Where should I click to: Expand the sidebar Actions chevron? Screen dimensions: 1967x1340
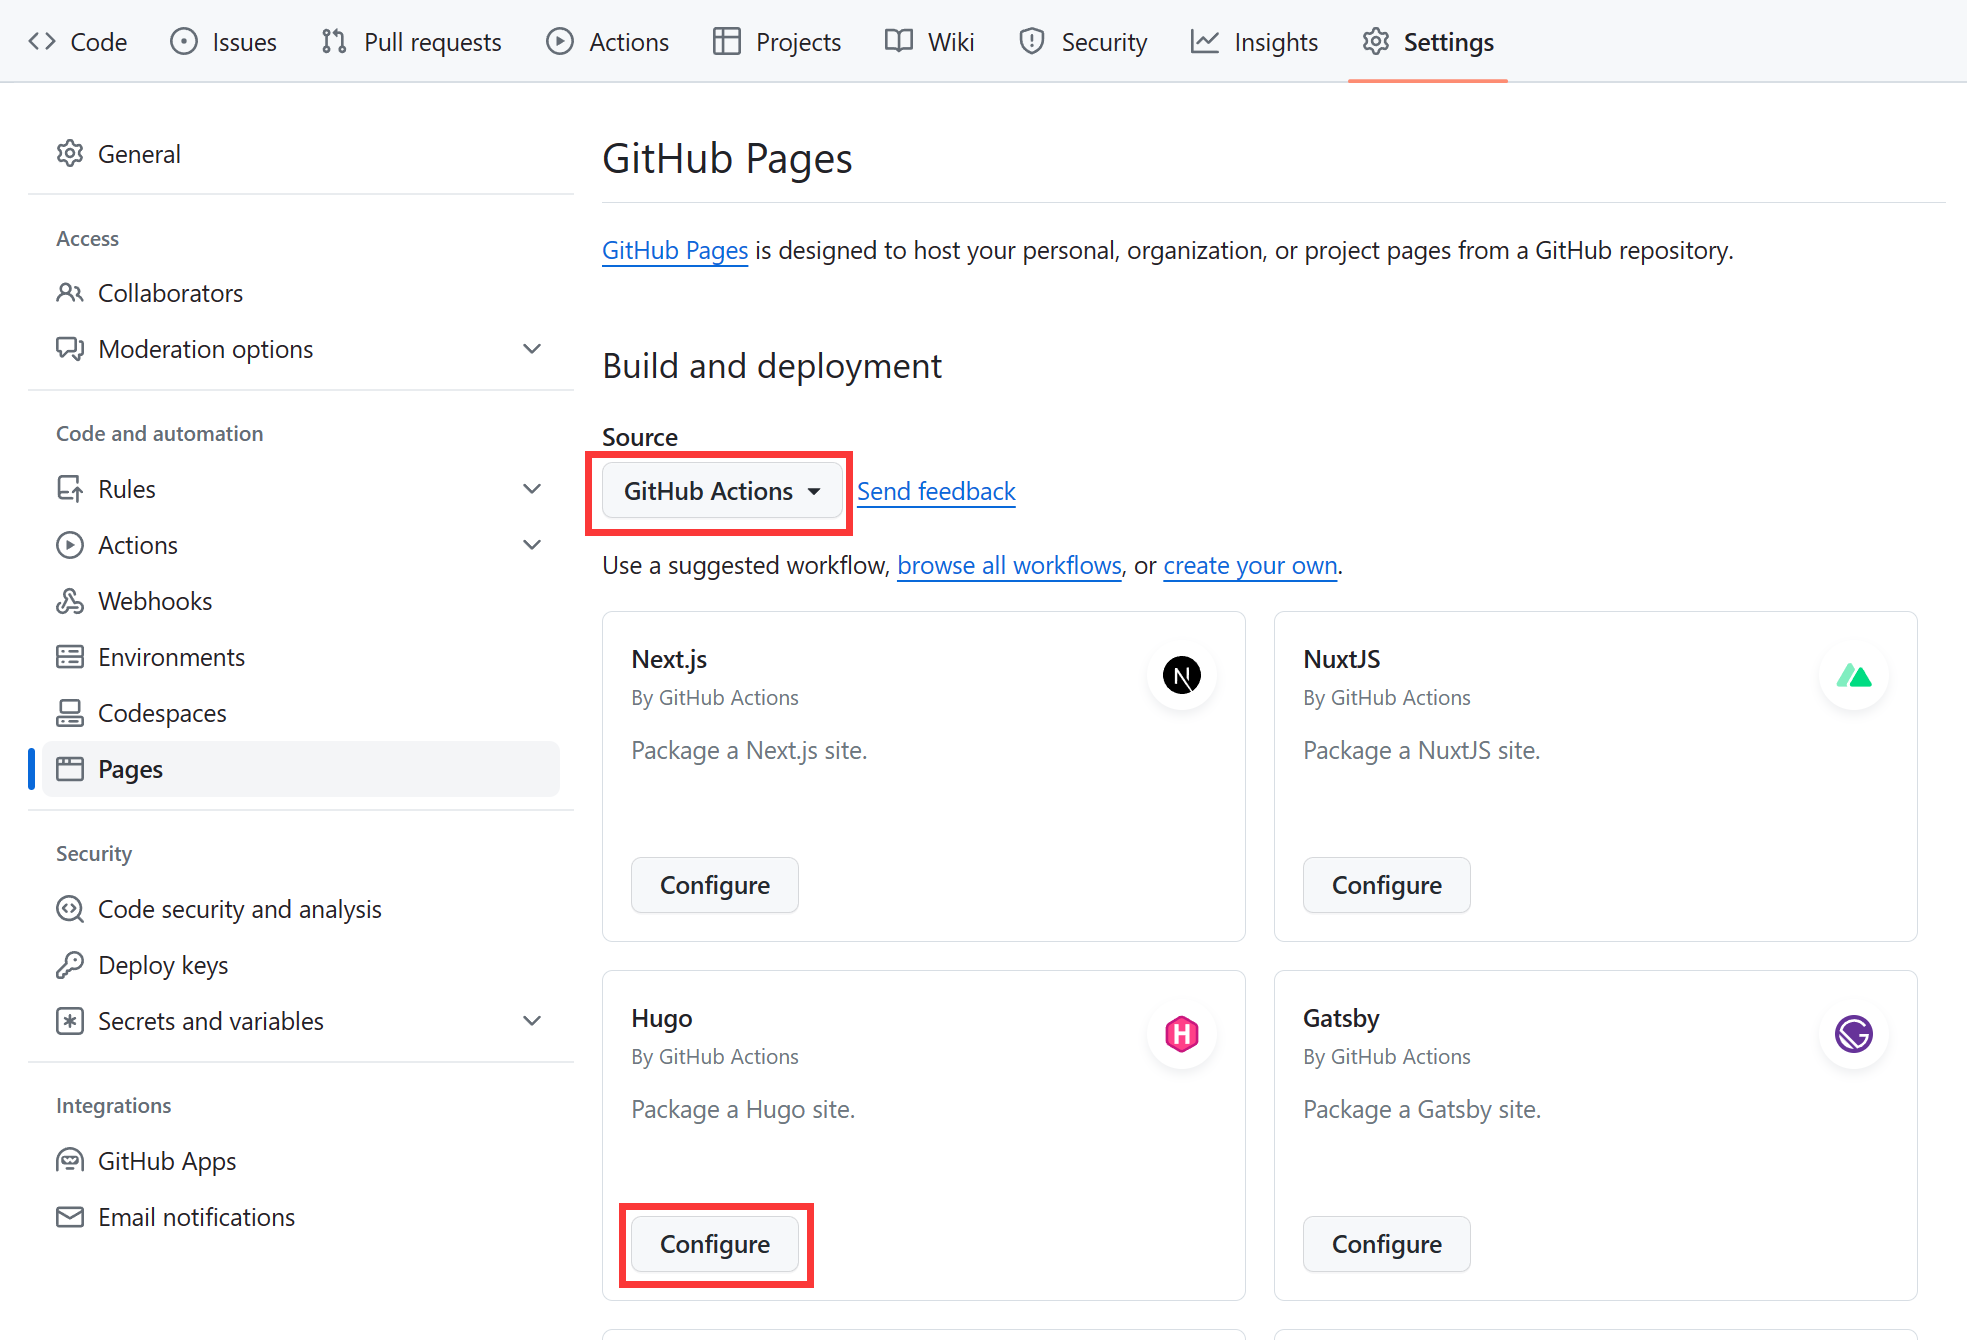[532, 545]
